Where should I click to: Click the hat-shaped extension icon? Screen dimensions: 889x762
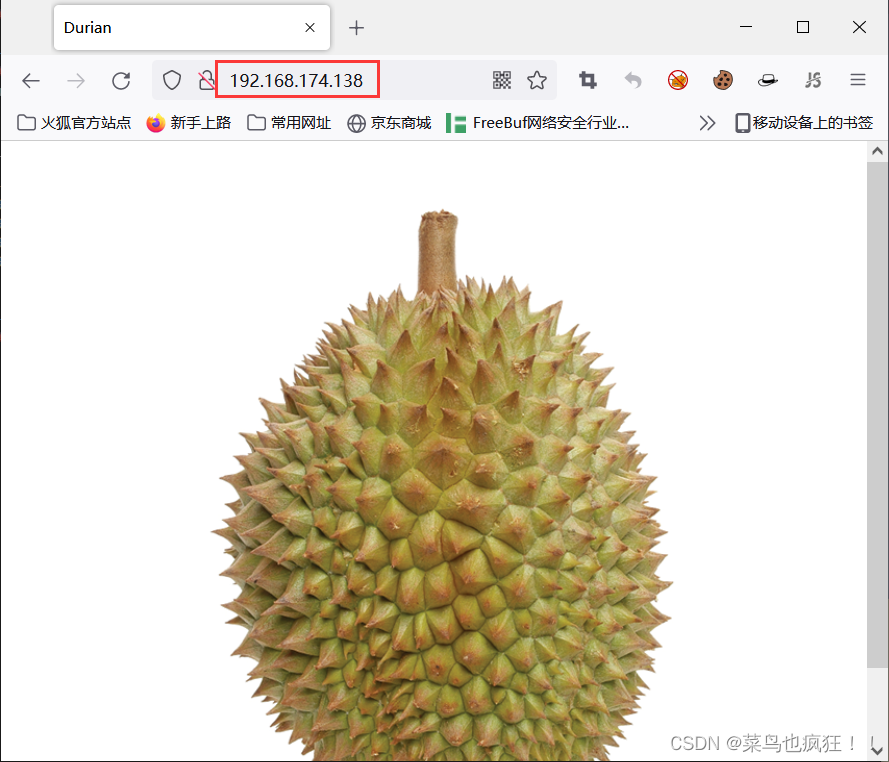(767, 80)
